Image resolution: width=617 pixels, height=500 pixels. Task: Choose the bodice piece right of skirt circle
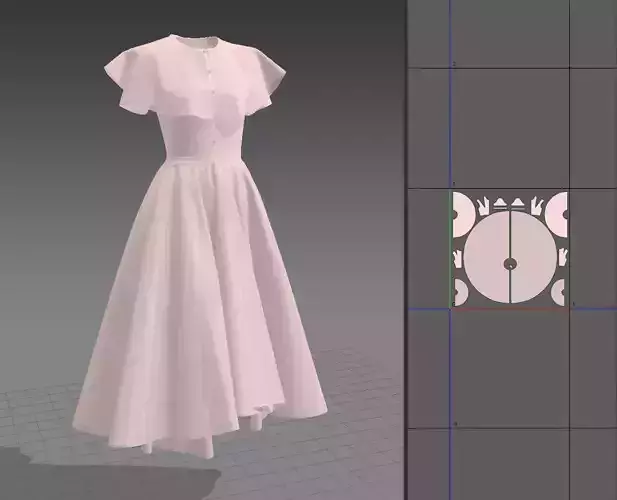563,257
